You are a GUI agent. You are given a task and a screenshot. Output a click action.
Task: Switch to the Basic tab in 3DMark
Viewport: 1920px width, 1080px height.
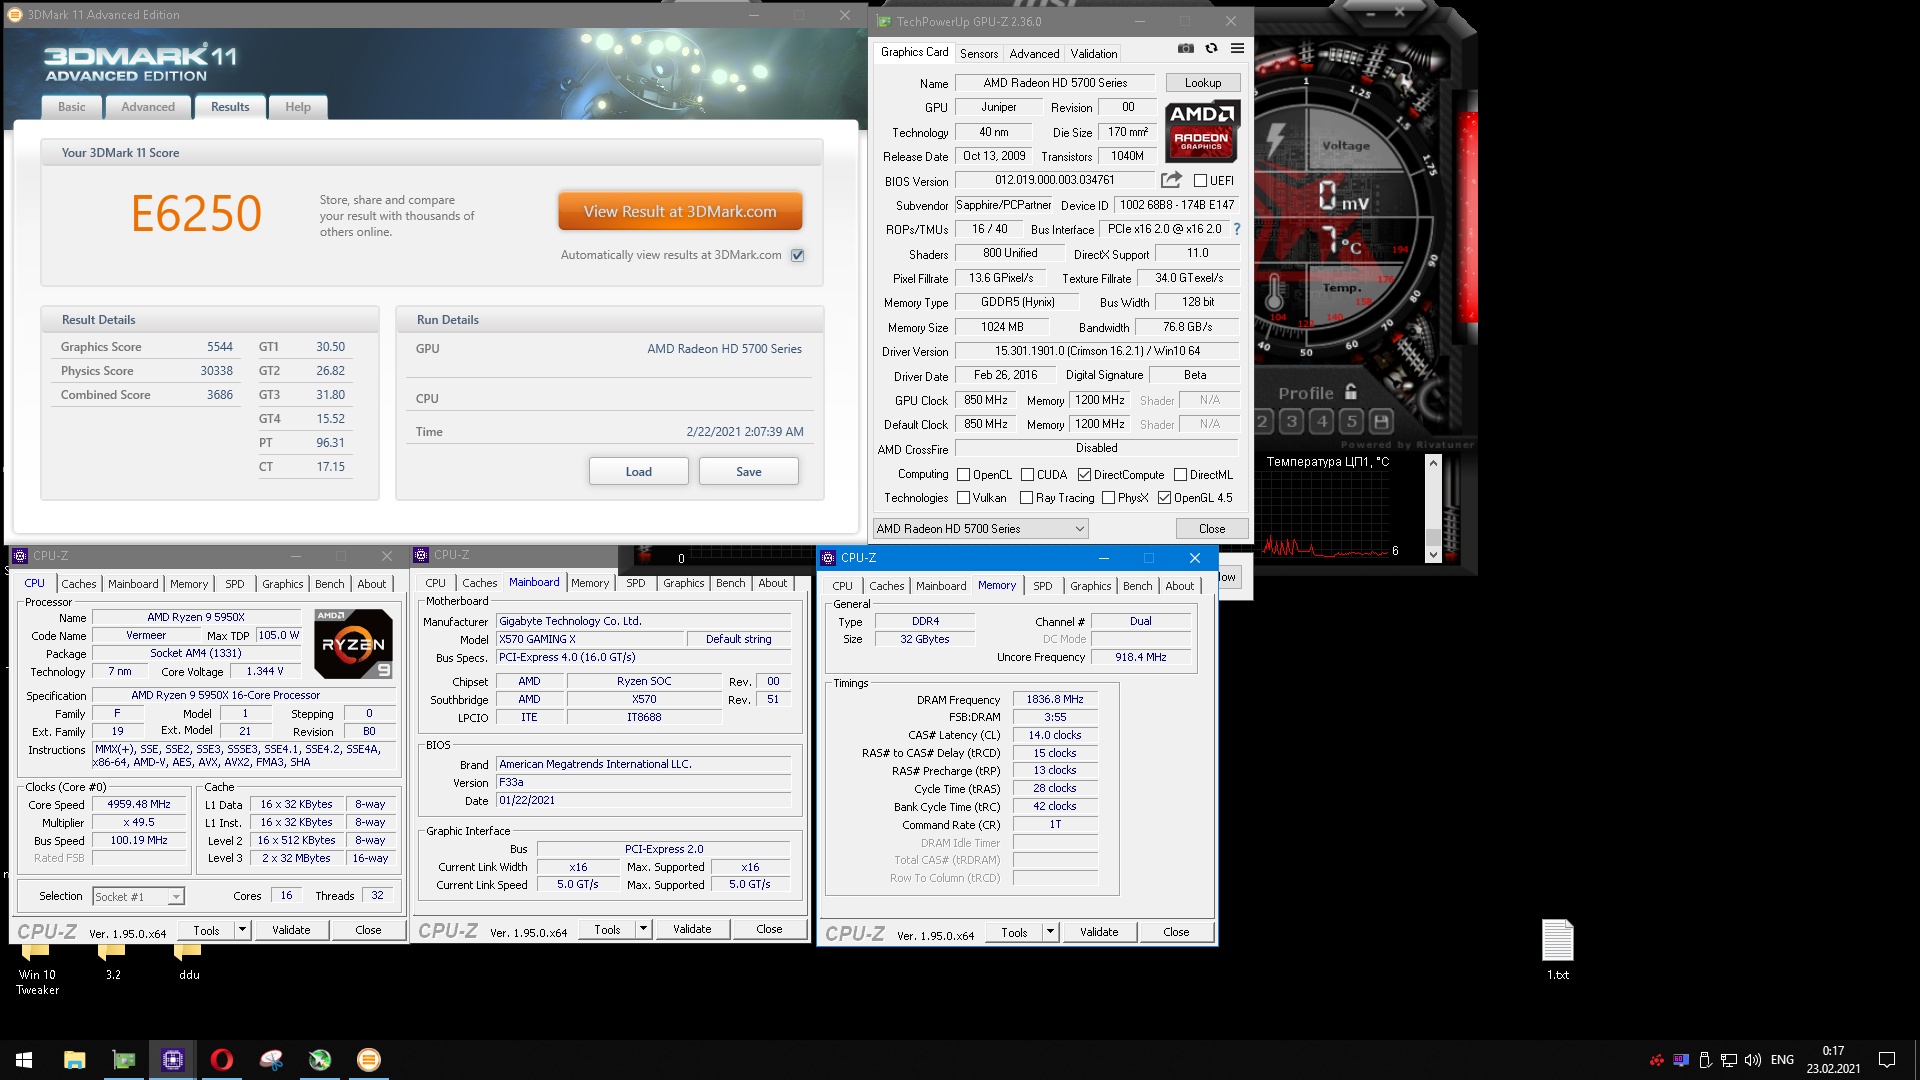click(x=72, y=107)
